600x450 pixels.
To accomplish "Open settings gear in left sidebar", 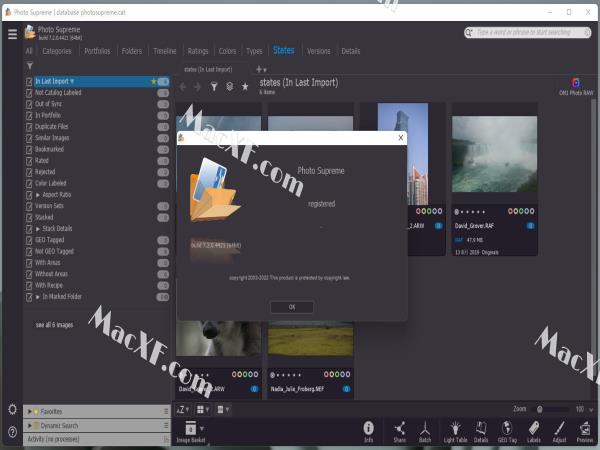I will (12, 409).
